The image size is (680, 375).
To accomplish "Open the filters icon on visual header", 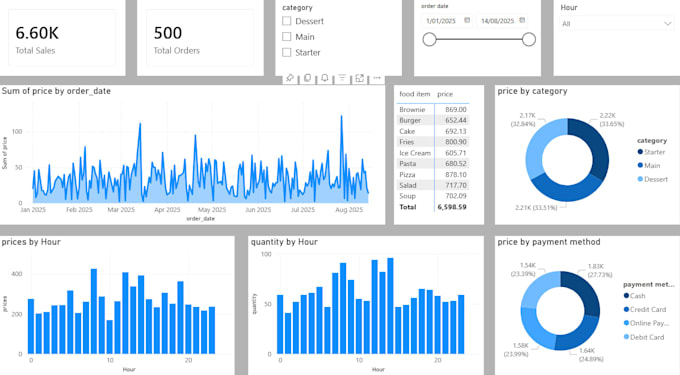I will point(342,78).
